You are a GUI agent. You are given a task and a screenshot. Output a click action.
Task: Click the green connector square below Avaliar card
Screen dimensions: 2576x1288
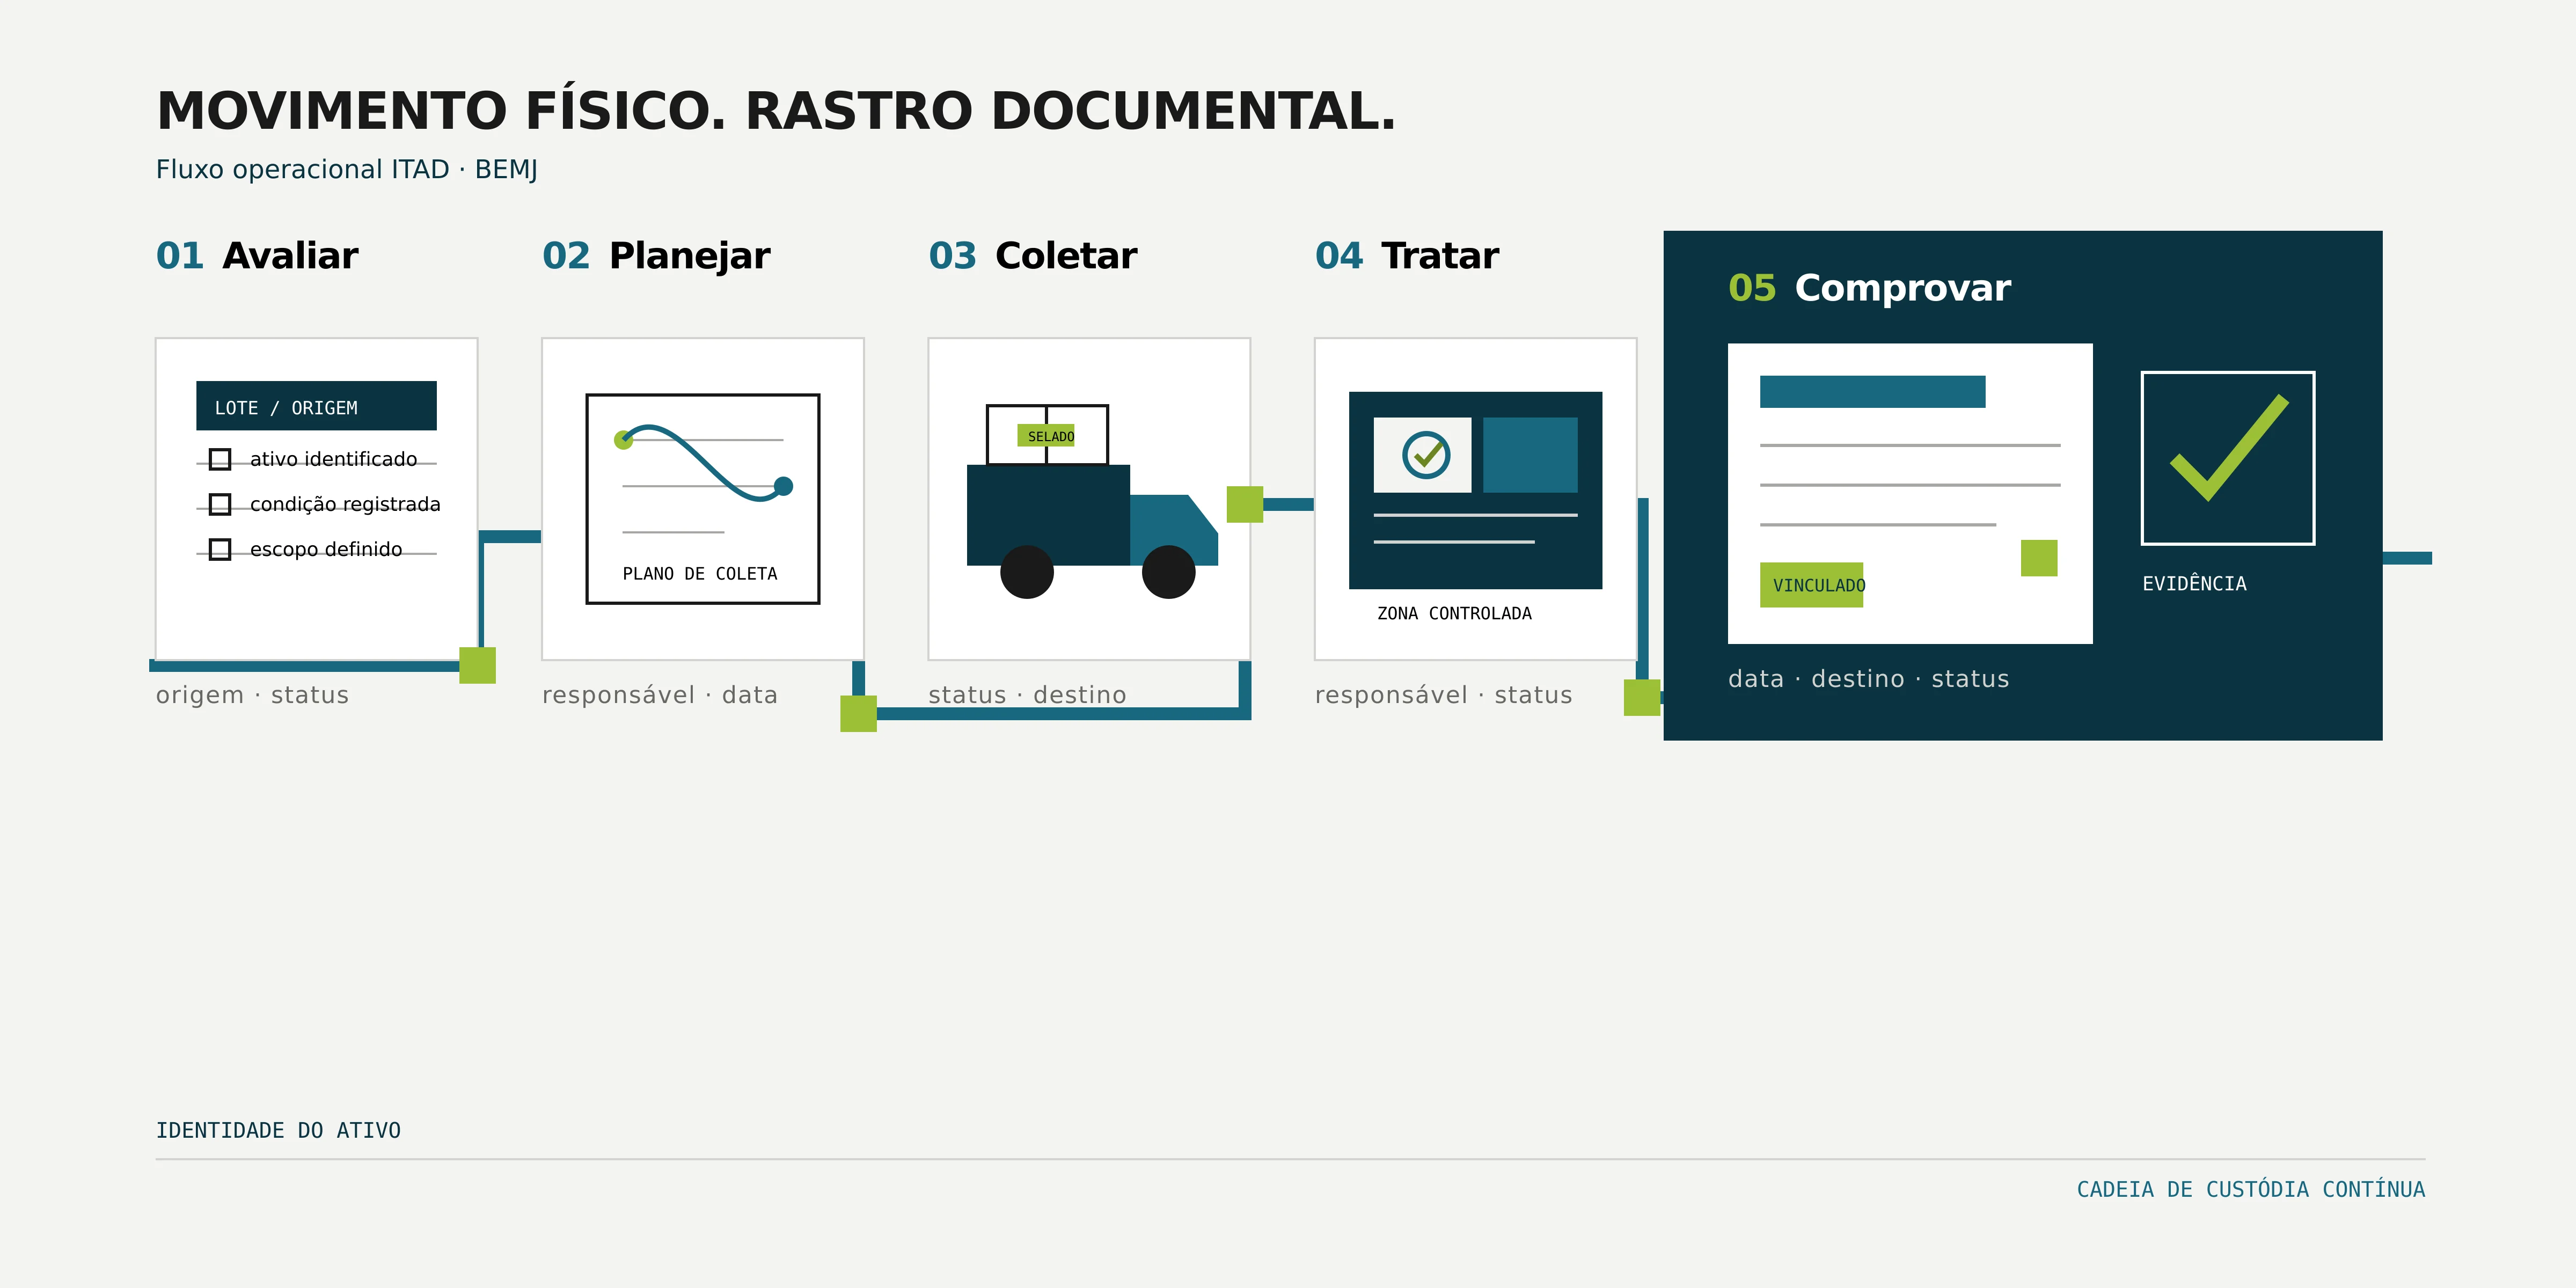click(x=477, y=665)
